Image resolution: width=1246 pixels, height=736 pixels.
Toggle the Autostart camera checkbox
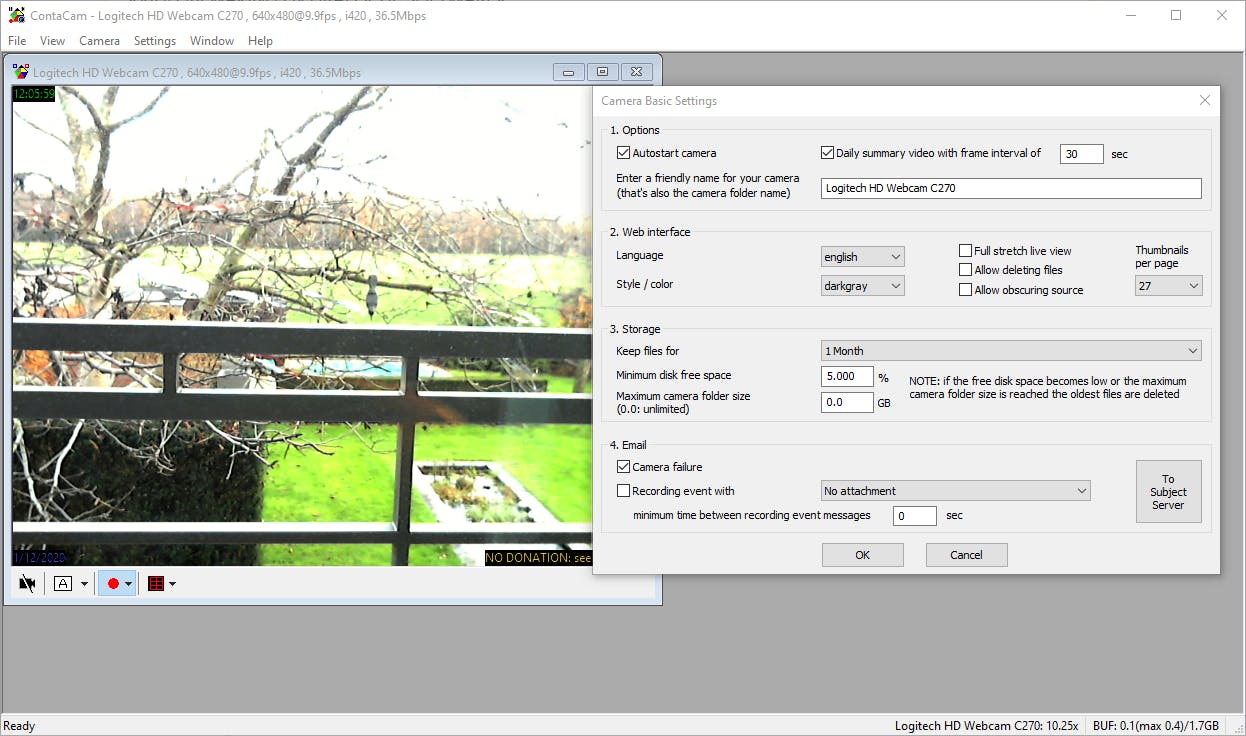click(x=624, y=153)
